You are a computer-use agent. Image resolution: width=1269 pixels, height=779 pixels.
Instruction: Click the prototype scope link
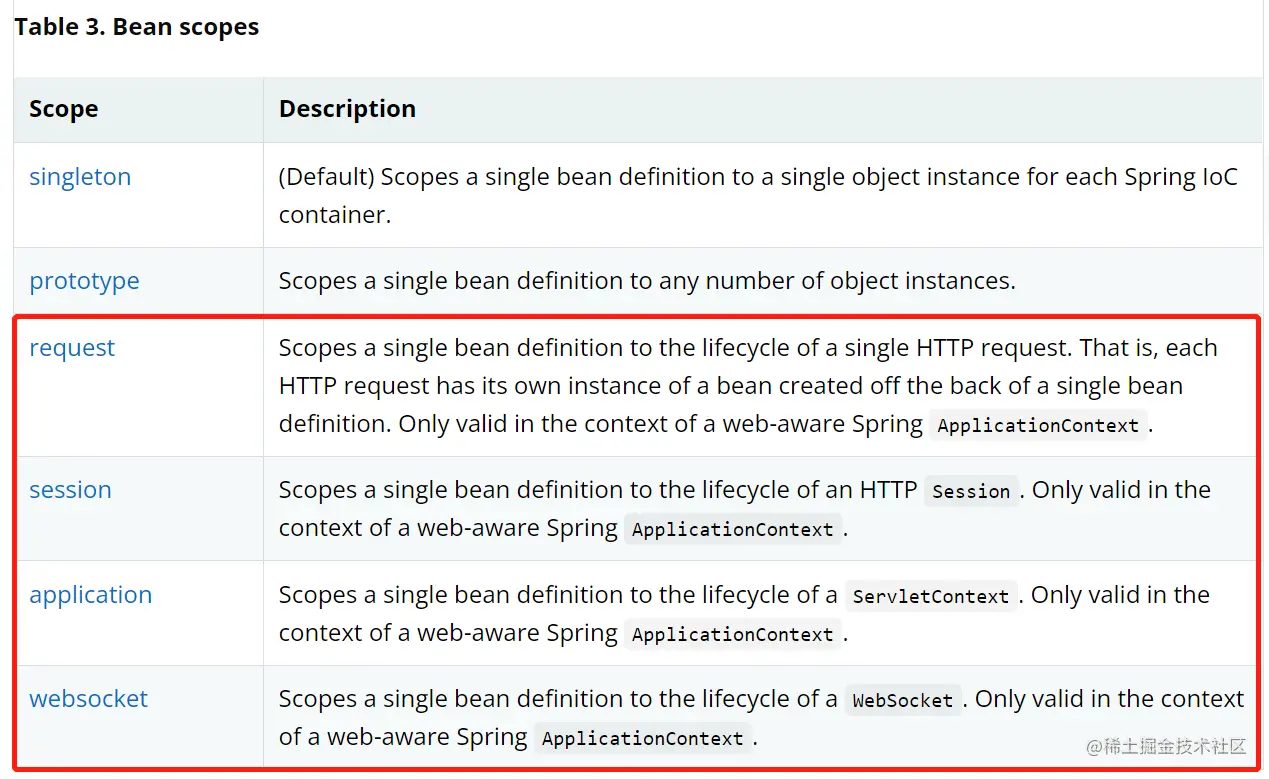click(x=84, y=281)
